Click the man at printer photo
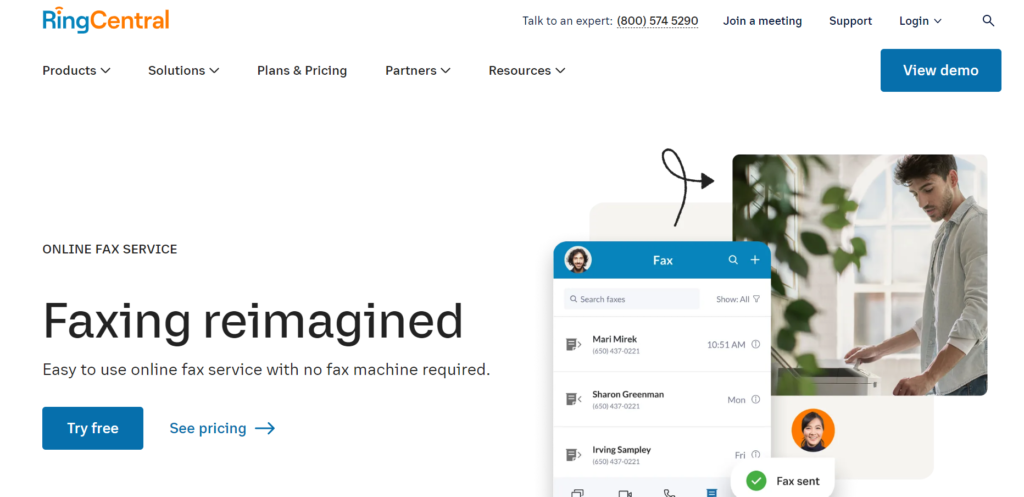 [x=859, y=275]
